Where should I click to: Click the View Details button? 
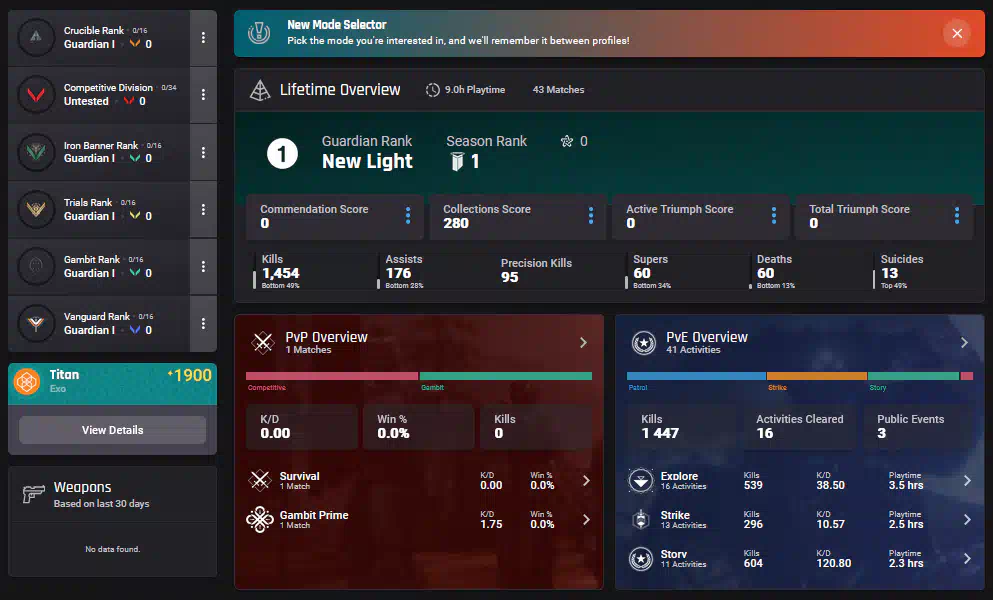pos(113,430)
